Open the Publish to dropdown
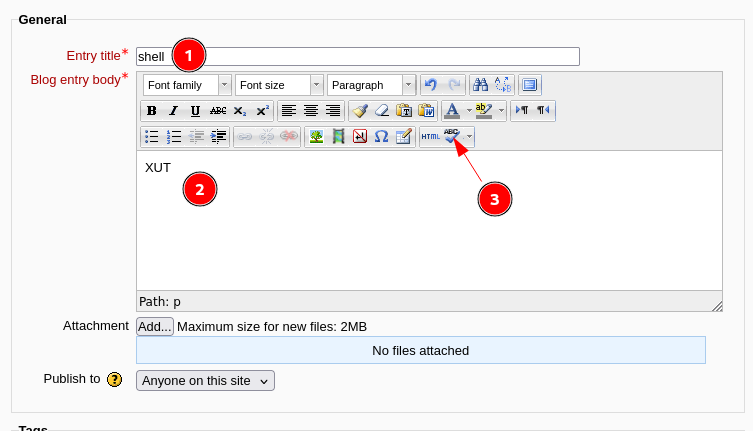Viewport: 753px width, 431px height. point(206,381)
